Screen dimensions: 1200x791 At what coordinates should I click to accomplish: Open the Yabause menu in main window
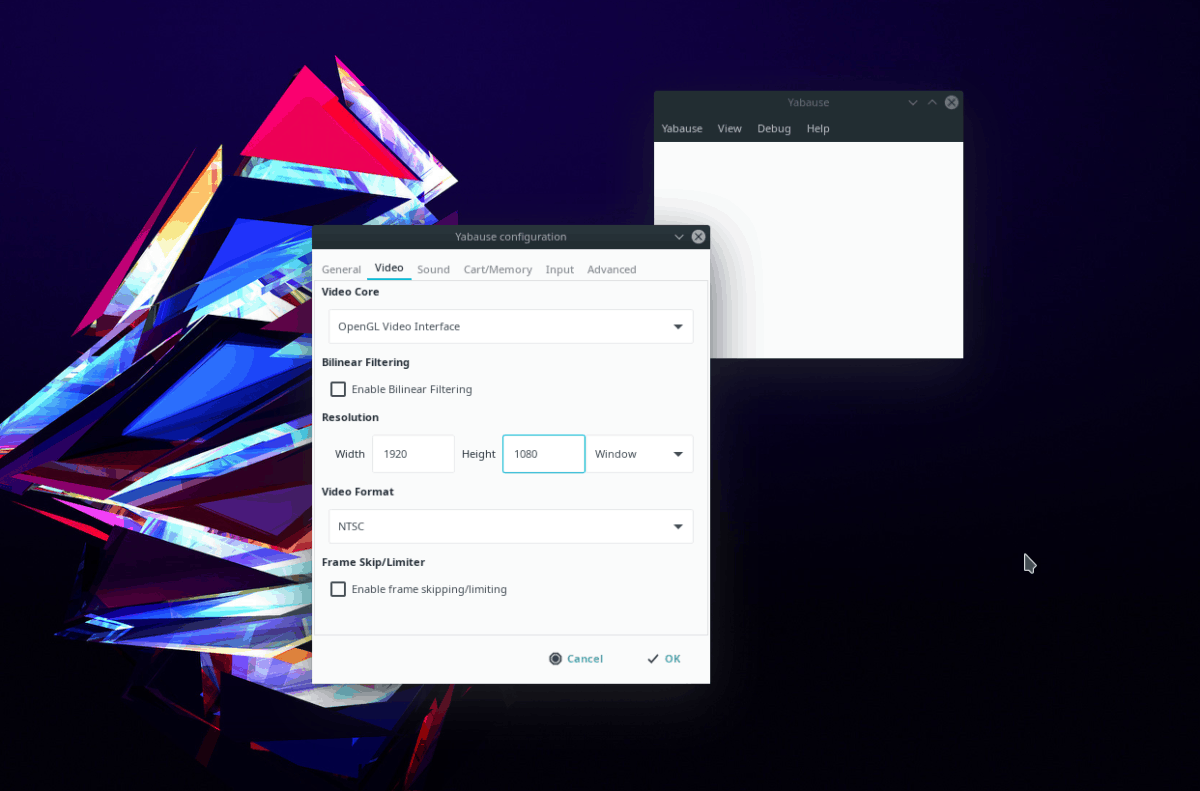[682, 128]
